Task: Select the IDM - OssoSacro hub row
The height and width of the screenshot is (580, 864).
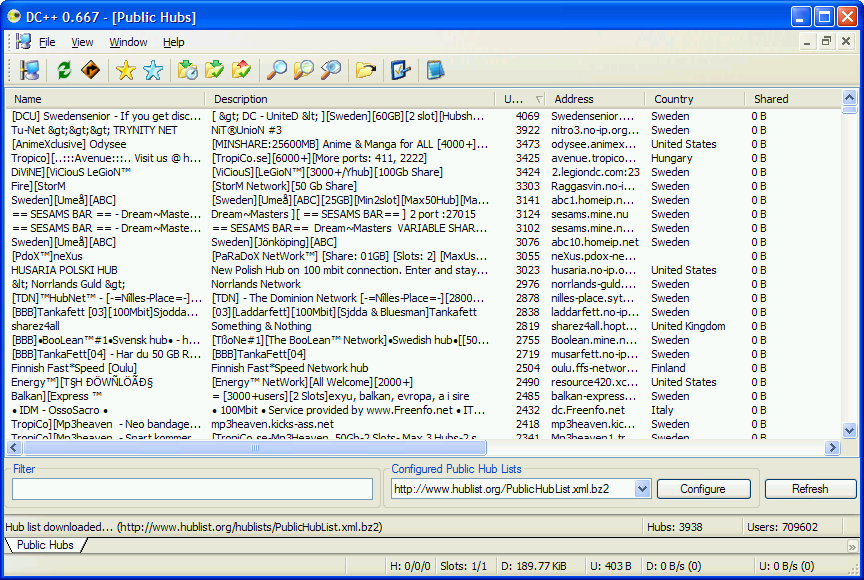Action: click(424, 410)
